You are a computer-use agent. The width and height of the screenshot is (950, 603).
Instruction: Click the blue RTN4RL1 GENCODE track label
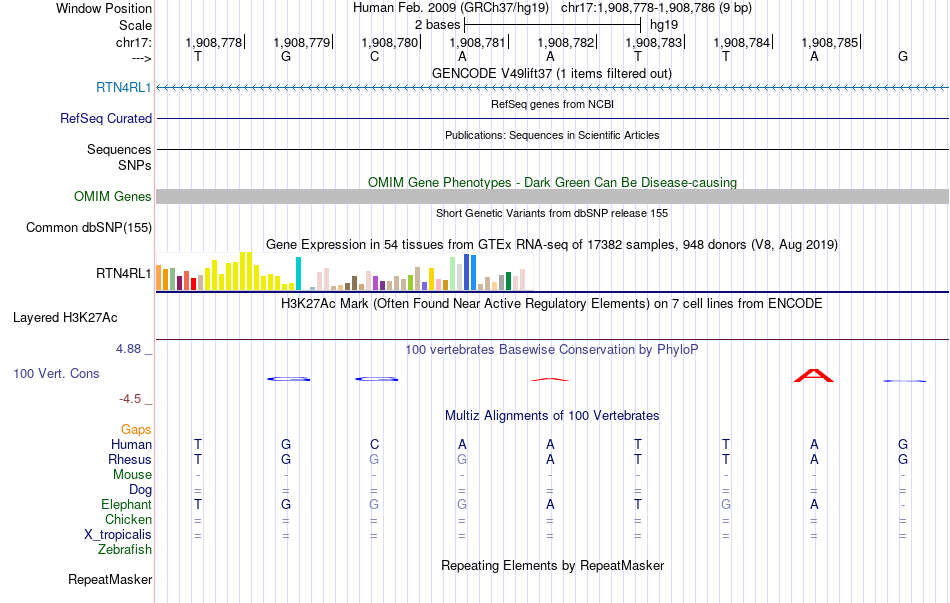click(124, 88)
